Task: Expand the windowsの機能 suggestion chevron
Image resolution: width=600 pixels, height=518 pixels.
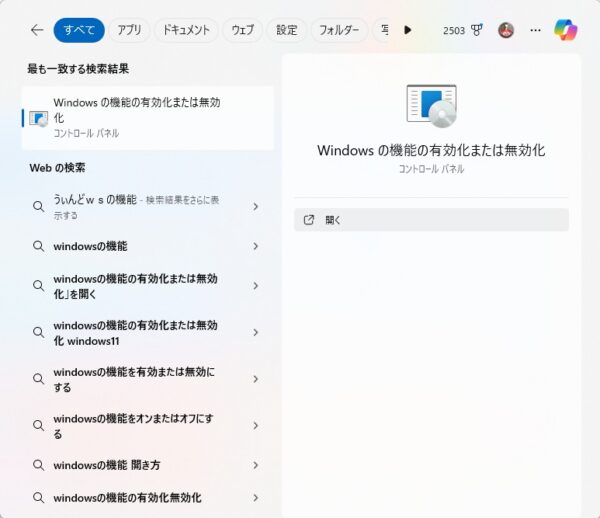Action: click(256, 246)
